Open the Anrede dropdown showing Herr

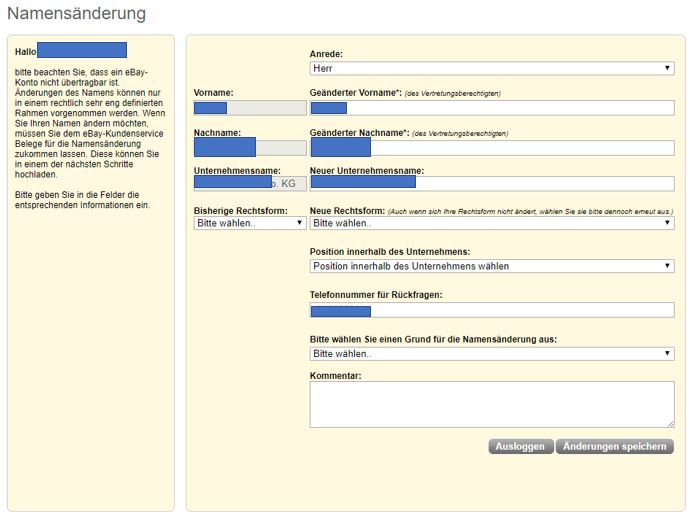pyautogui.click(x=492, y=68)
